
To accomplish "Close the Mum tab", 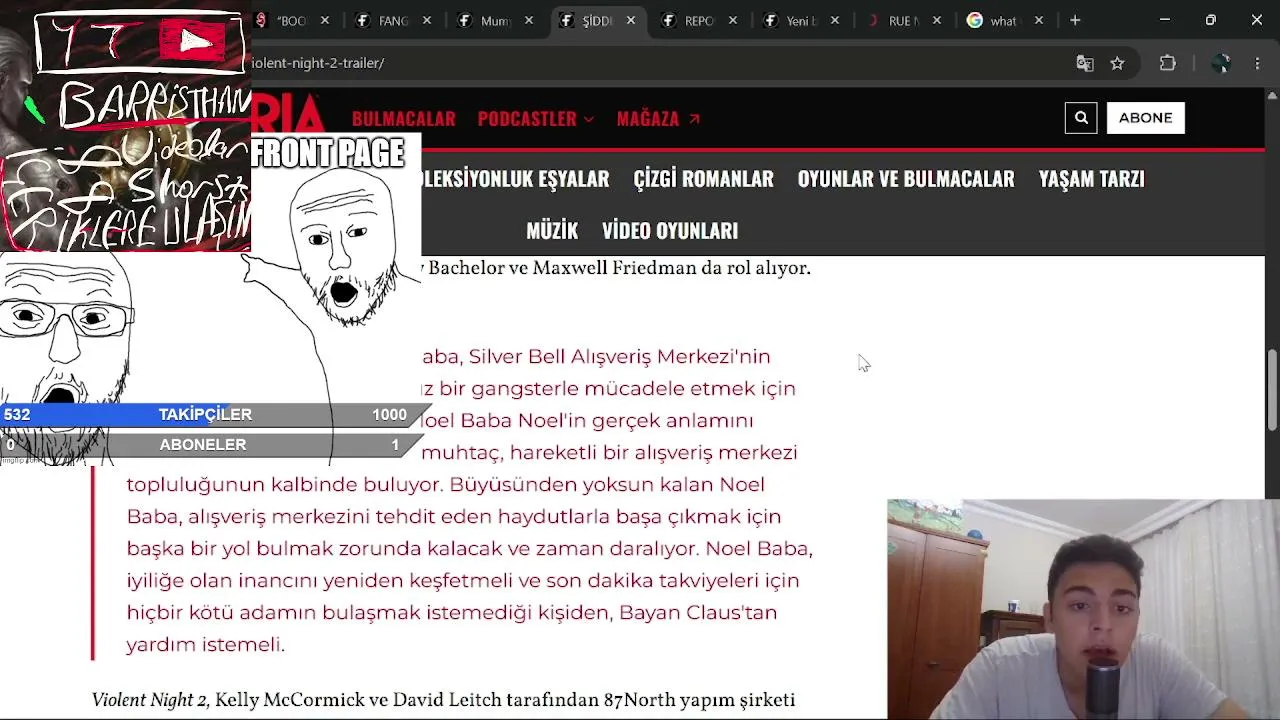I will pyautogui.click(x=529, y=20).
